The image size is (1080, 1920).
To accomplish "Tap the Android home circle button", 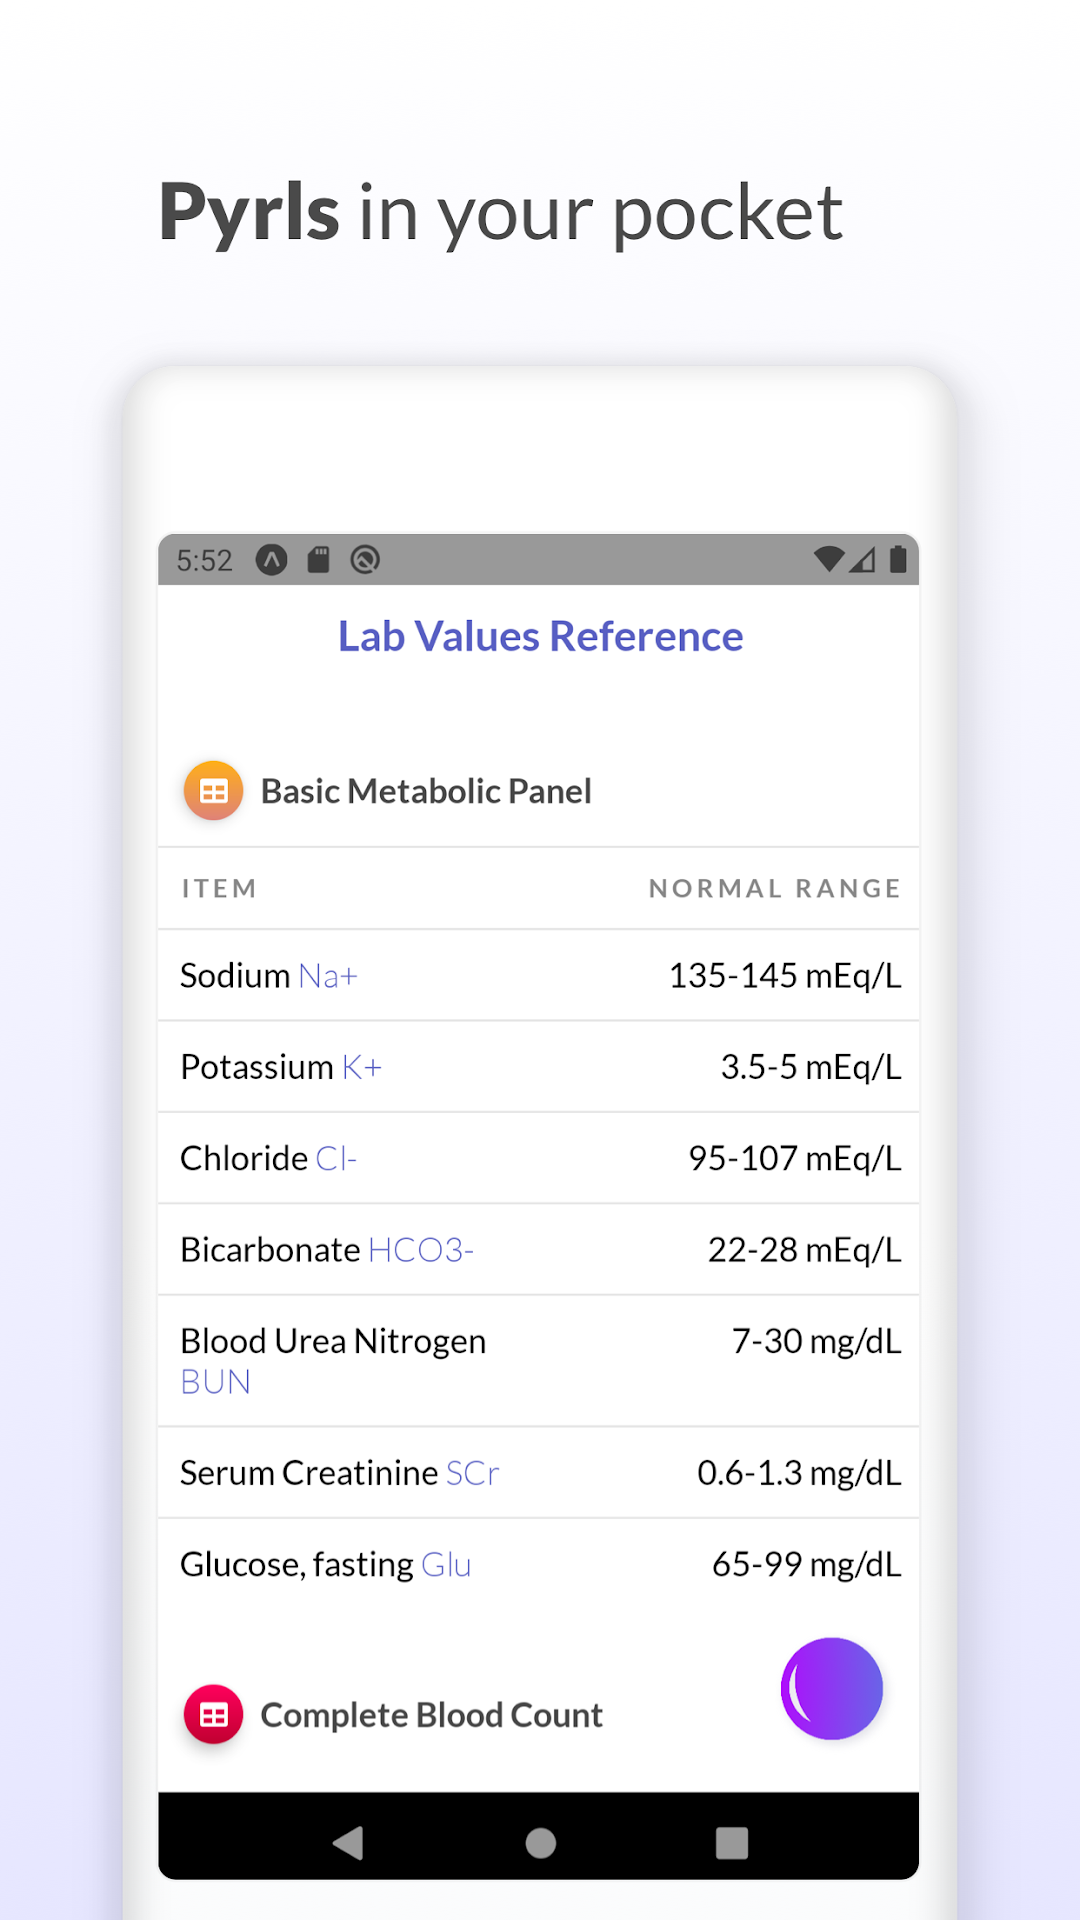I will click(x=540, y=1842).
